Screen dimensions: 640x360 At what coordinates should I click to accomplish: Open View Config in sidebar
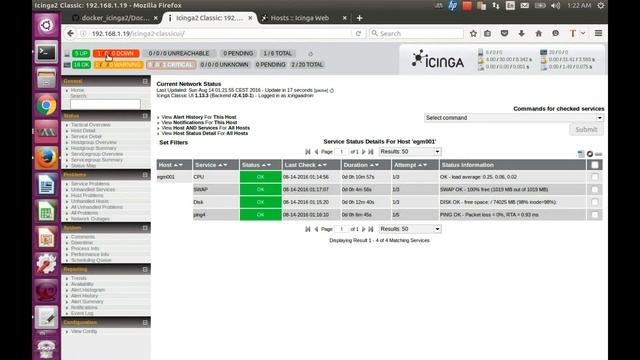(84, 331)
